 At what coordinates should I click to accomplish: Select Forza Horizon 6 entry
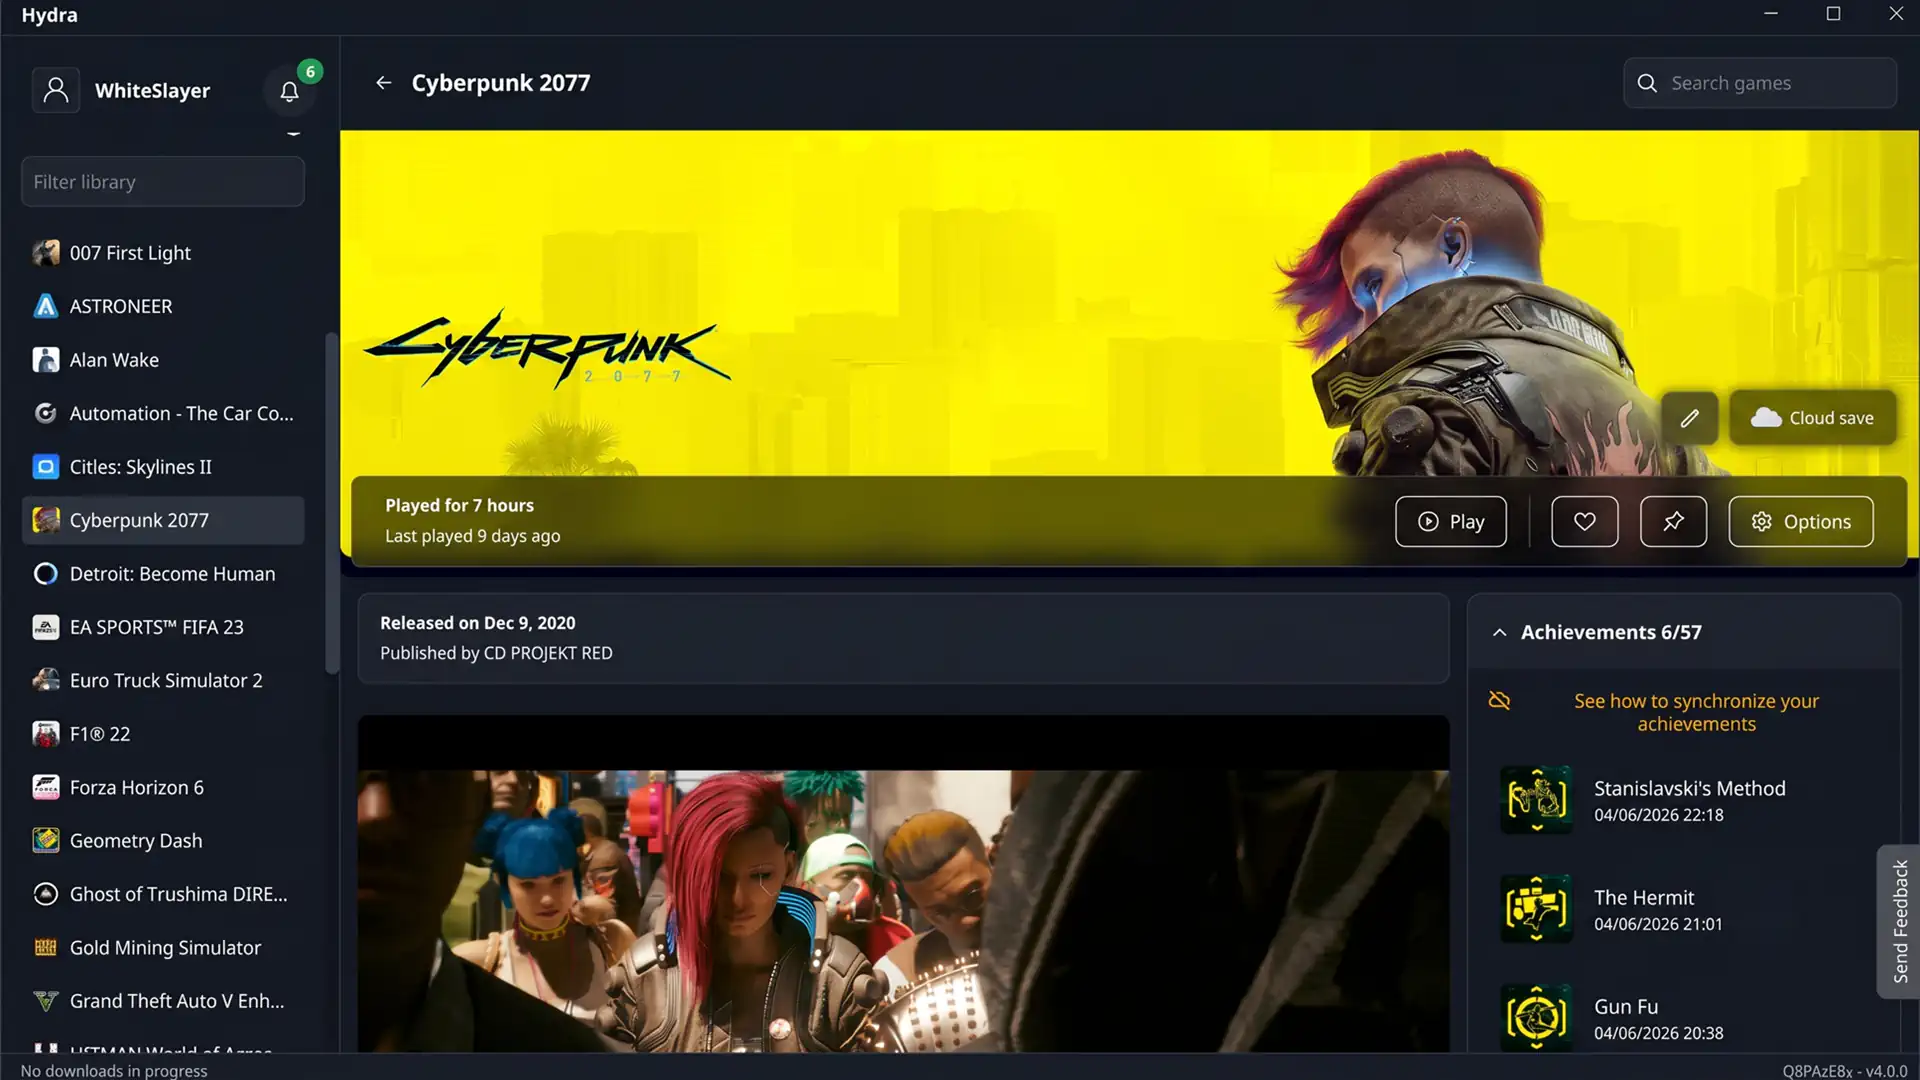(x=163, y=787)
